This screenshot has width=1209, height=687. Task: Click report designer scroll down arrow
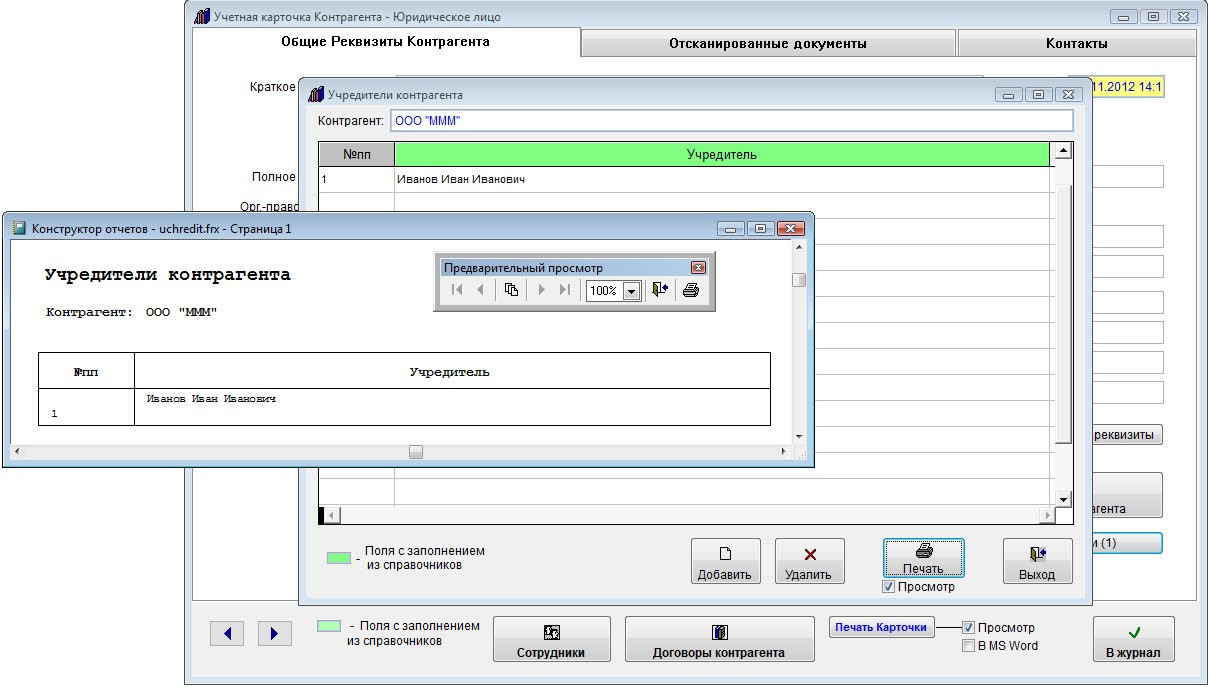coord(799,437)
